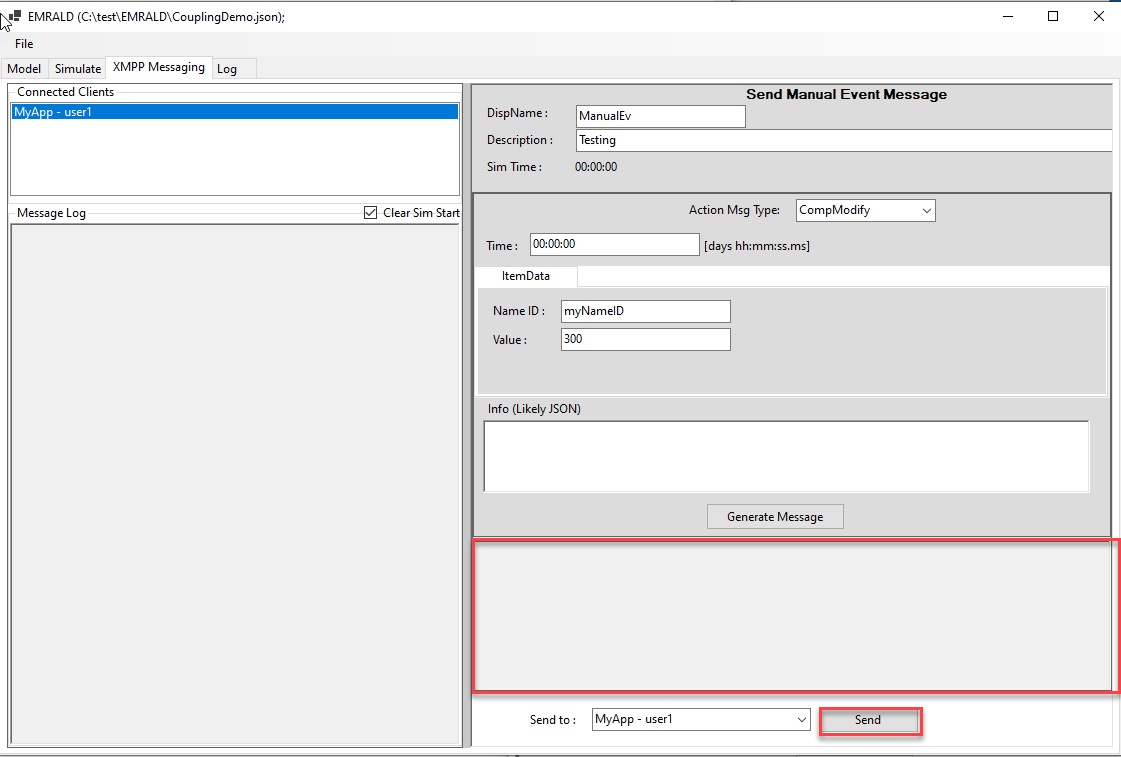Toggle the Clear Sim Start checkbox

coord(370,212)
